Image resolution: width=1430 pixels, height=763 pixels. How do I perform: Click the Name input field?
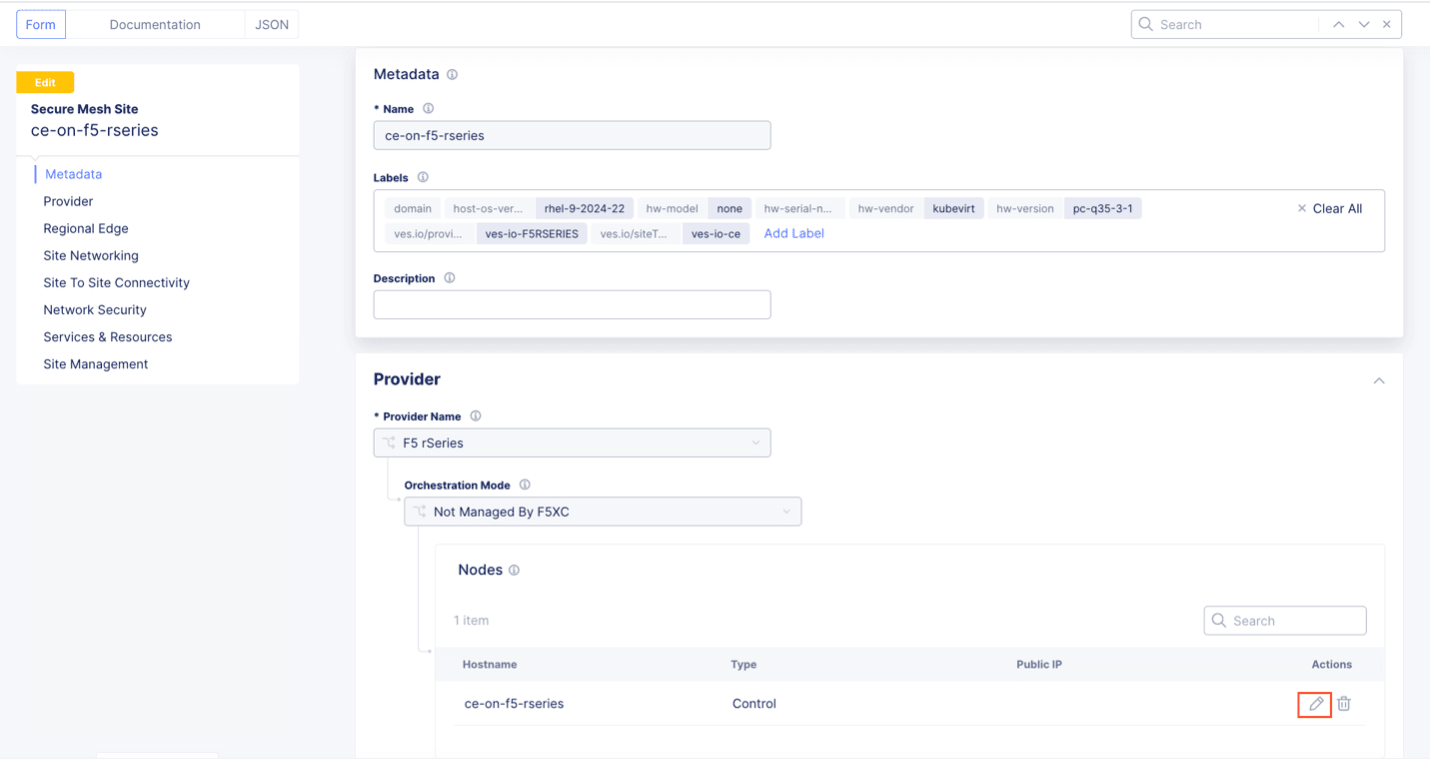tap(572, 136)
